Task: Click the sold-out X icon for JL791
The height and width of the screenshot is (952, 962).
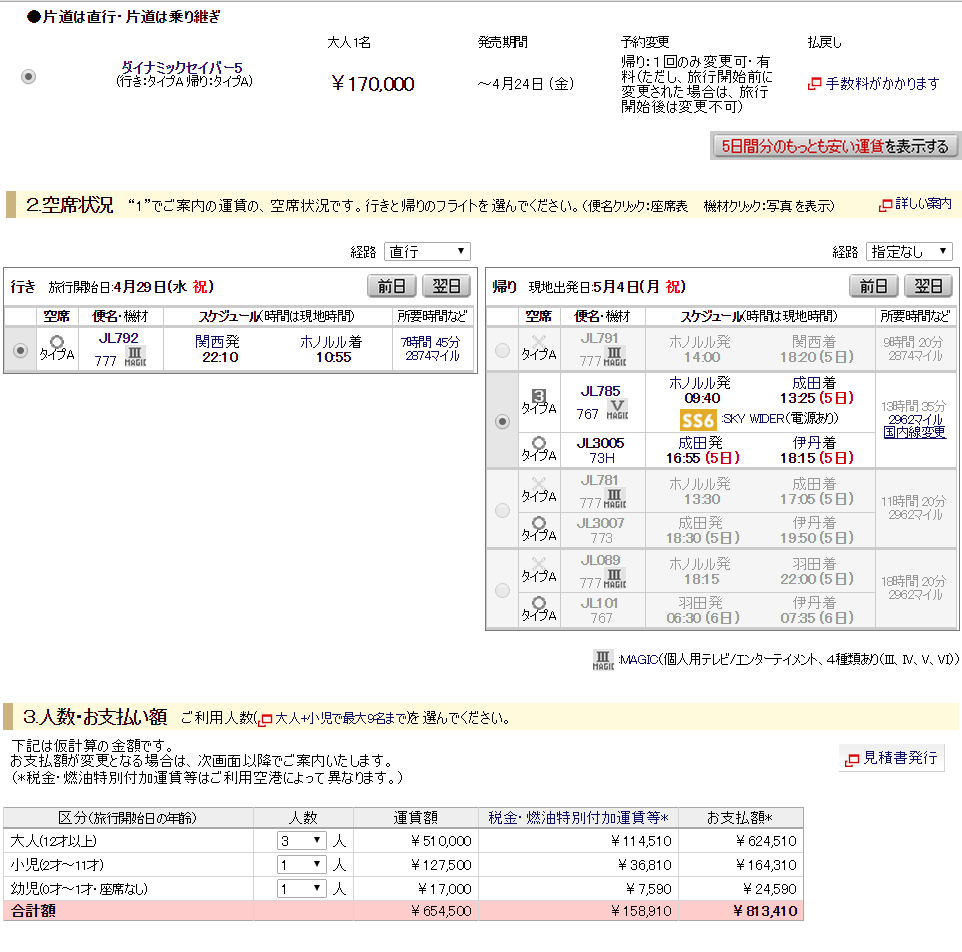Action: (x=539, y=341)
